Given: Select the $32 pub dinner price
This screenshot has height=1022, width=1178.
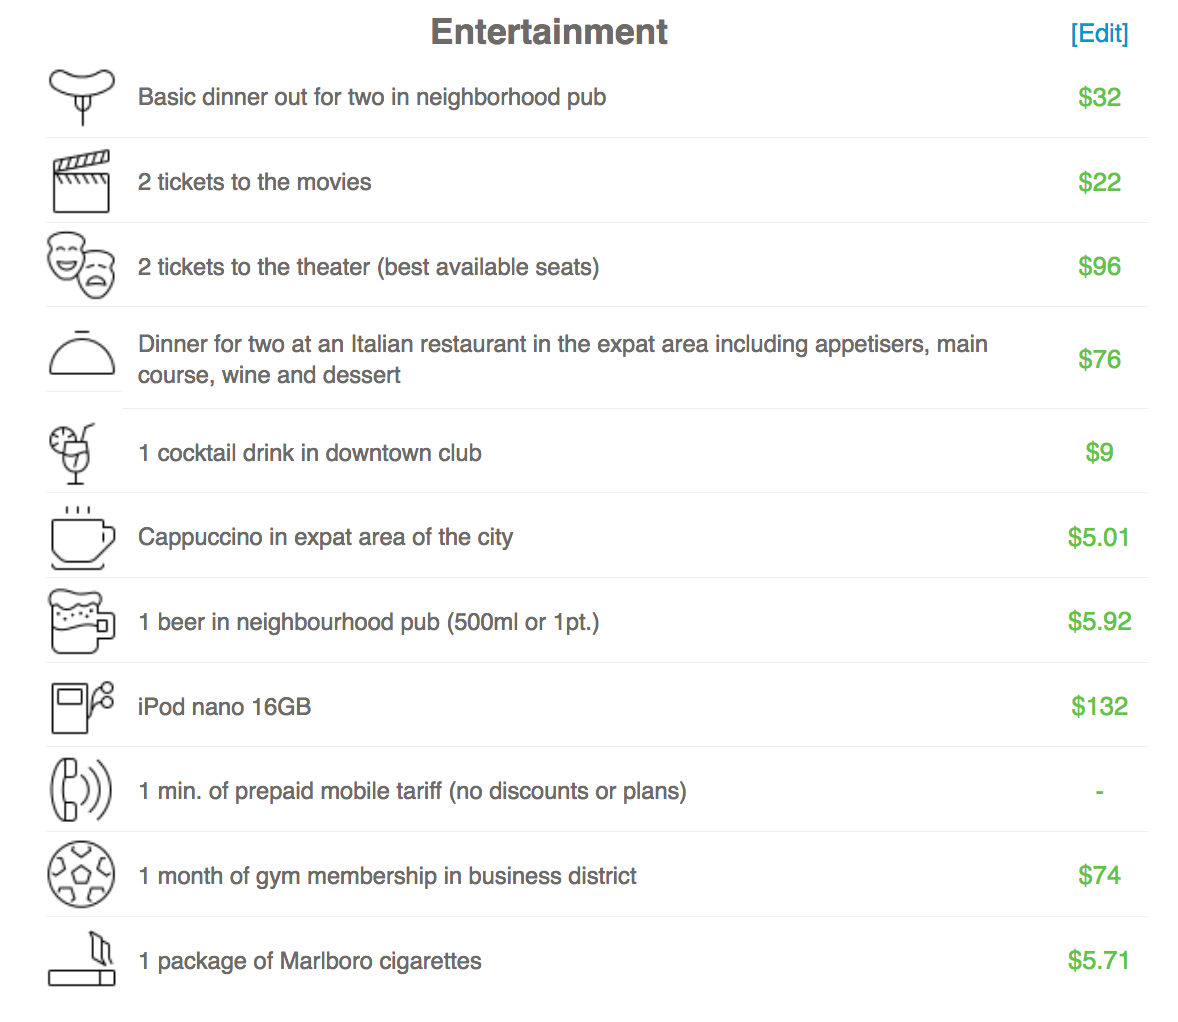Looking at the screenshot, I should coord(1099,97).
